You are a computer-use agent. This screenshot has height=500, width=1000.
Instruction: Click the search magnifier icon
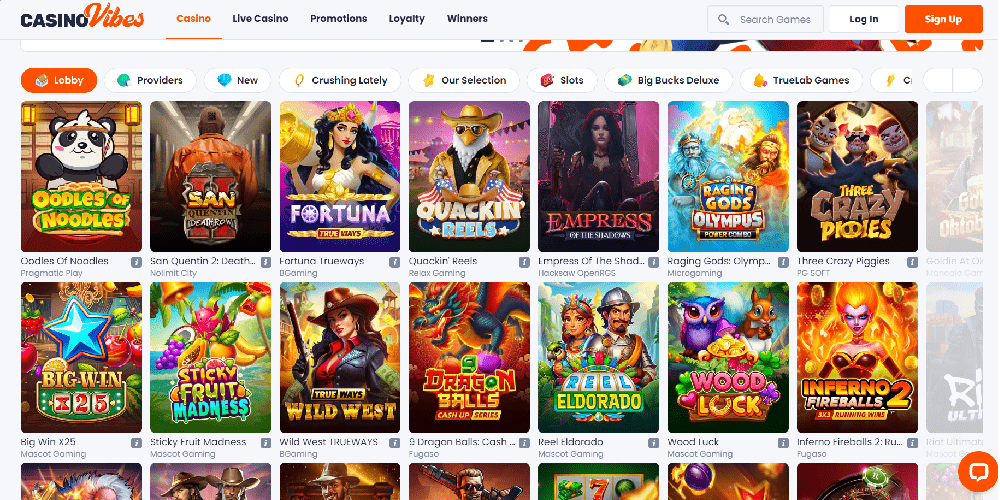click(723, 19)
